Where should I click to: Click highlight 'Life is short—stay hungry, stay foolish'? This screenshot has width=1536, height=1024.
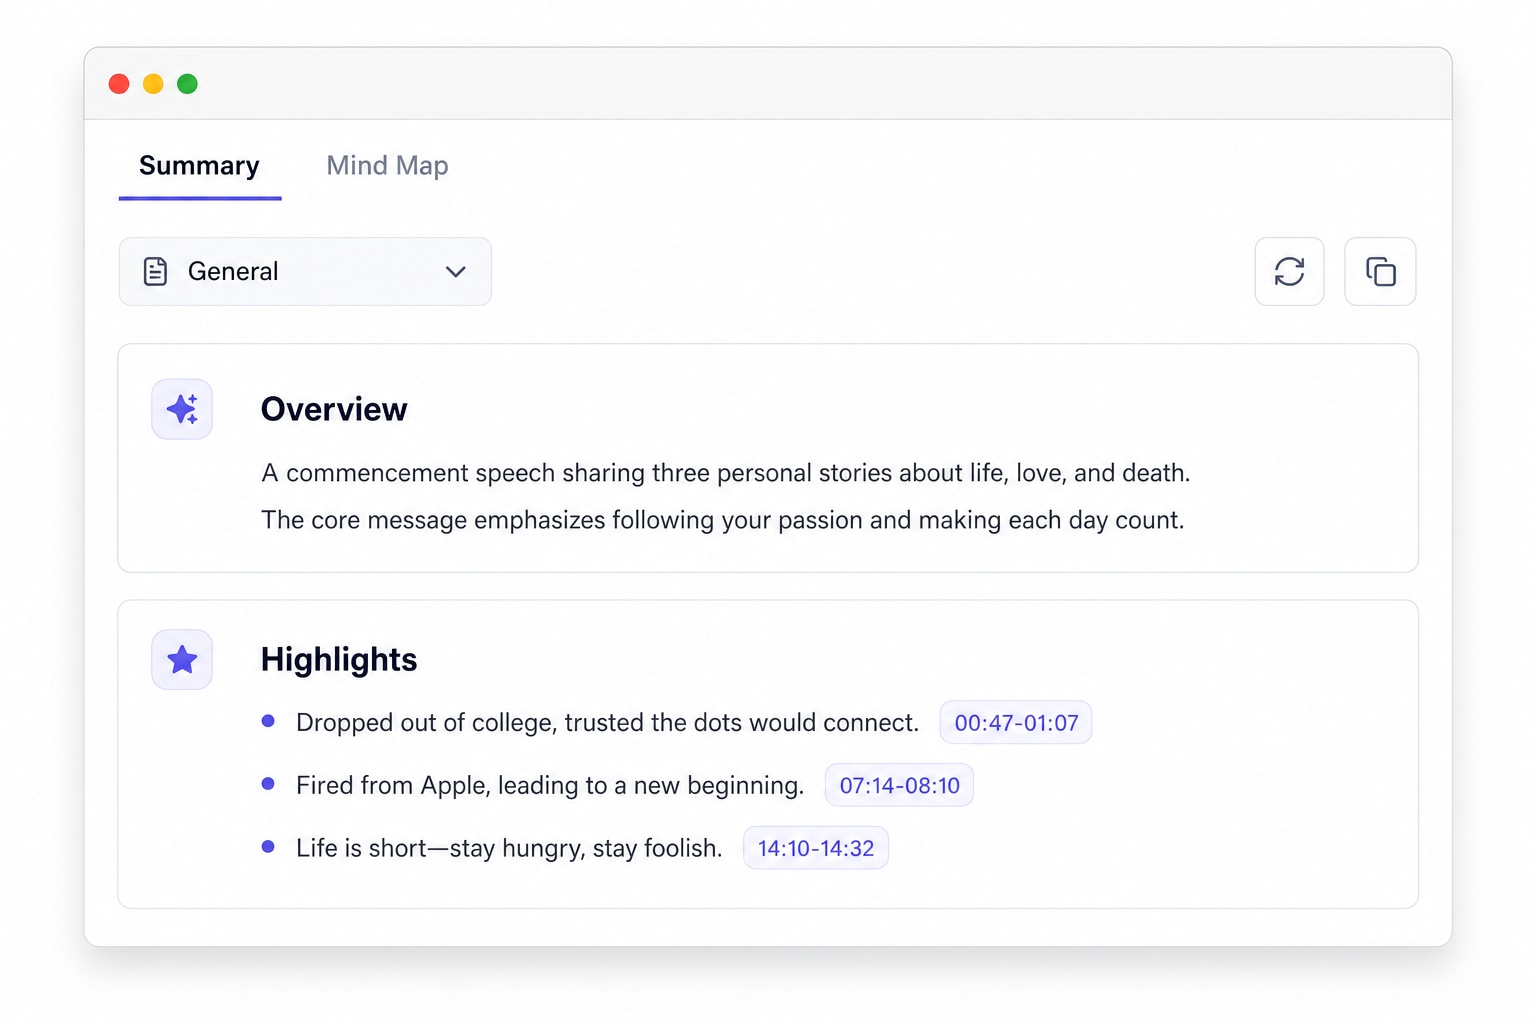click(x=507, y=849)
